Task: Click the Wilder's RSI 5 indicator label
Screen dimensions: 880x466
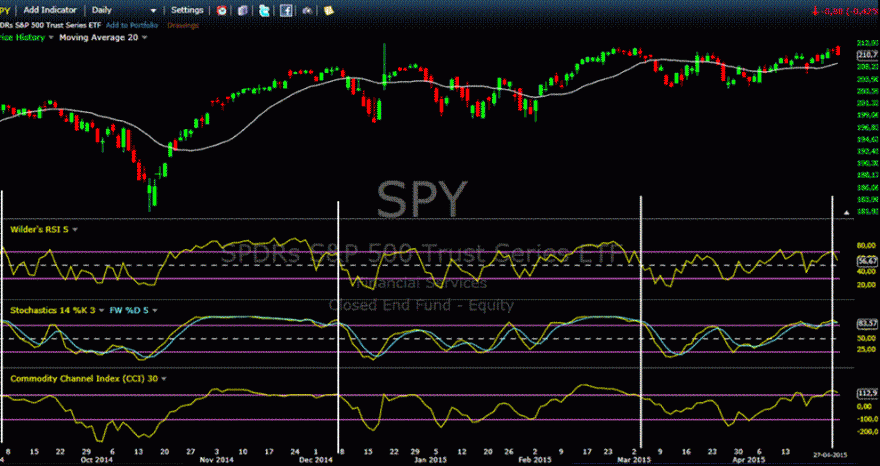Action: (39, 229)
